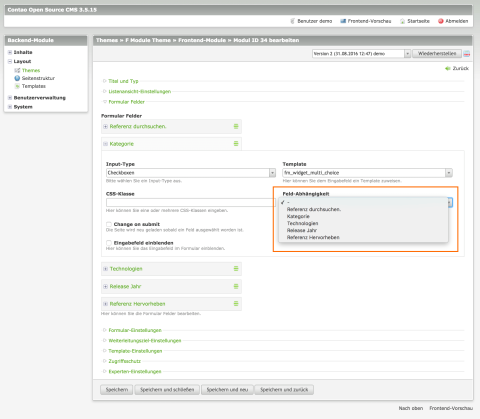The height and width of the screenshot is (419, 480).
Task: Click the Speichern button
Action: click(x=117, y=390)
